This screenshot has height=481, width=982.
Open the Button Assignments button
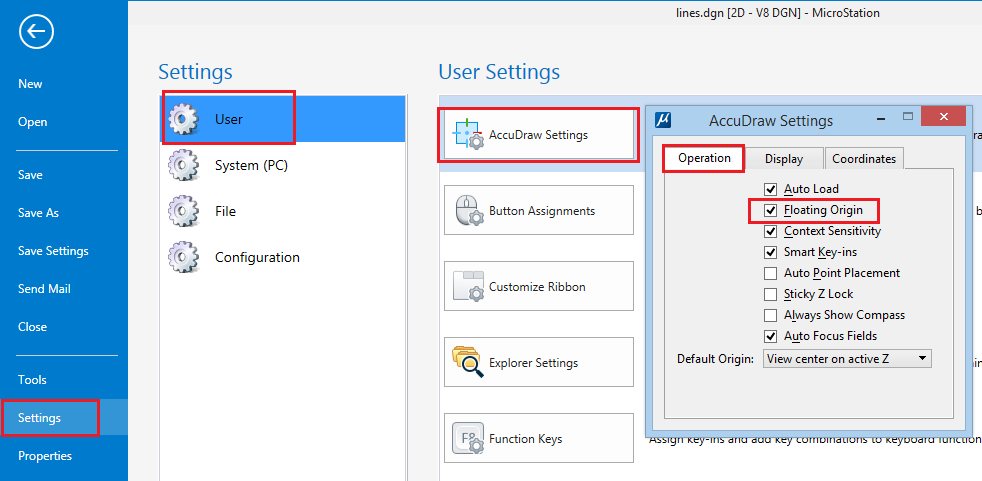point(539,210)
